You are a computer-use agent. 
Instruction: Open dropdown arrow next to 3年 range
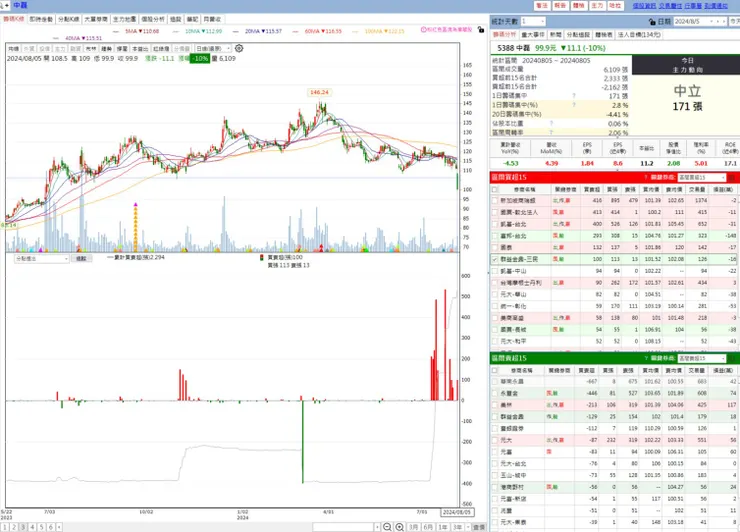coord(468,527)
